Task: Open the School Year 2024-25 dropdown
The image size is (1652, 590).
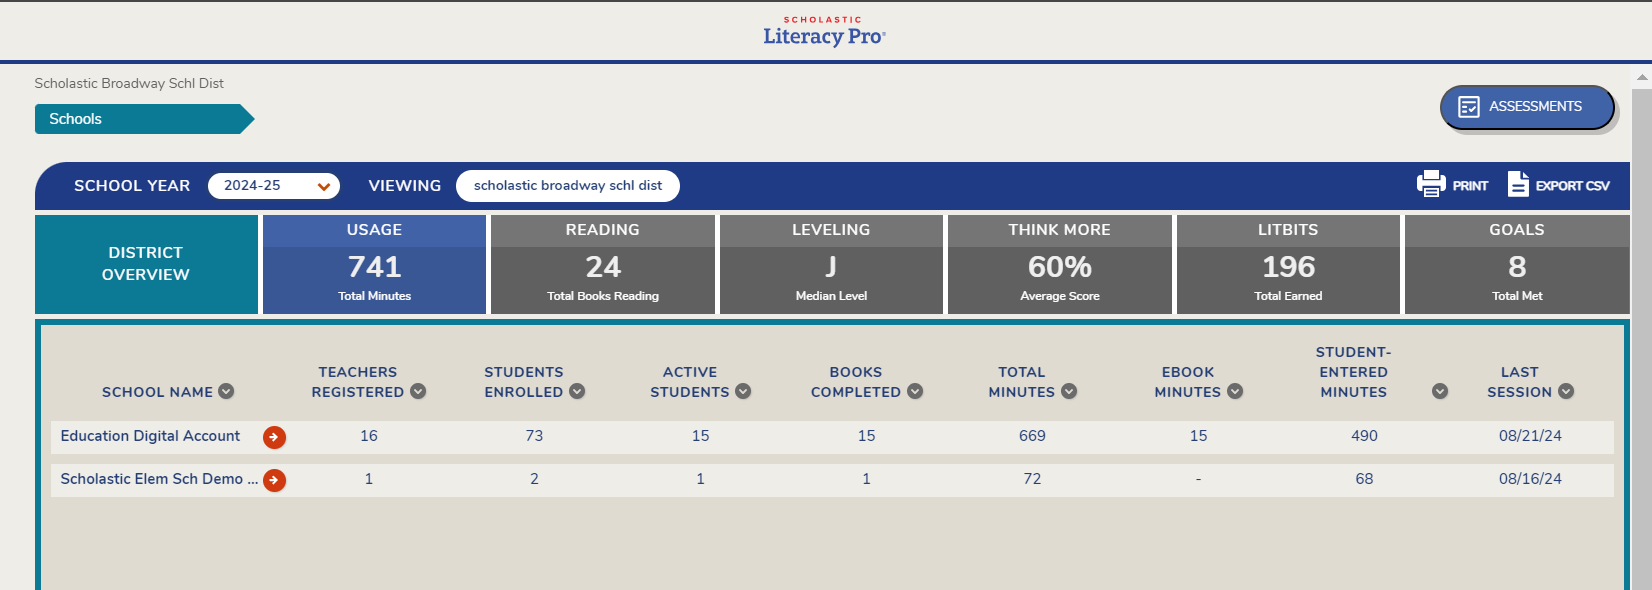Action: tap(274, 186)
